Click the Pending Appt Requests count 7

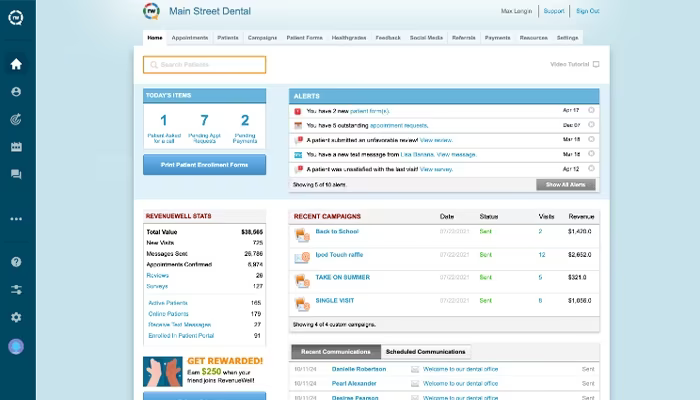[x=204, y=121]
